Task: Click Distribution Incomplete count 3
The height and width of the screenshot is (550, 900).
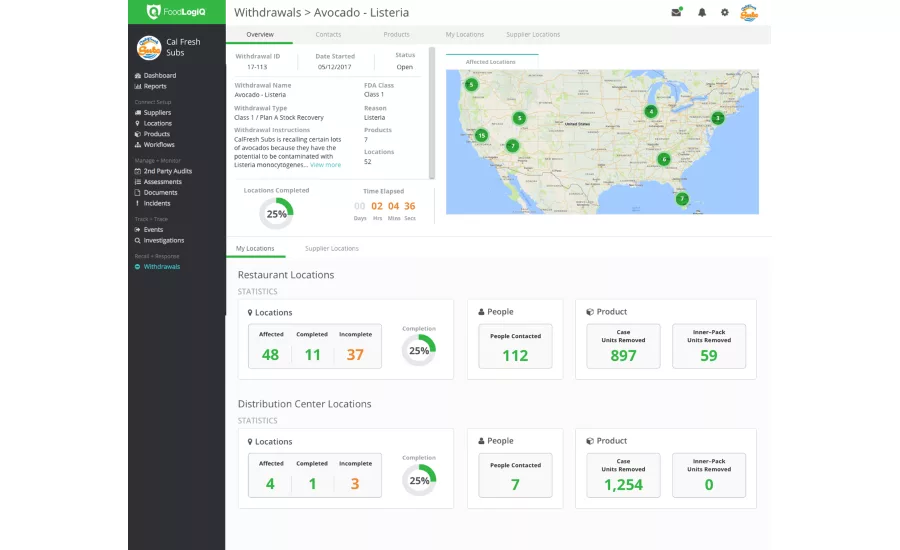Action: (x=355, y=484)
